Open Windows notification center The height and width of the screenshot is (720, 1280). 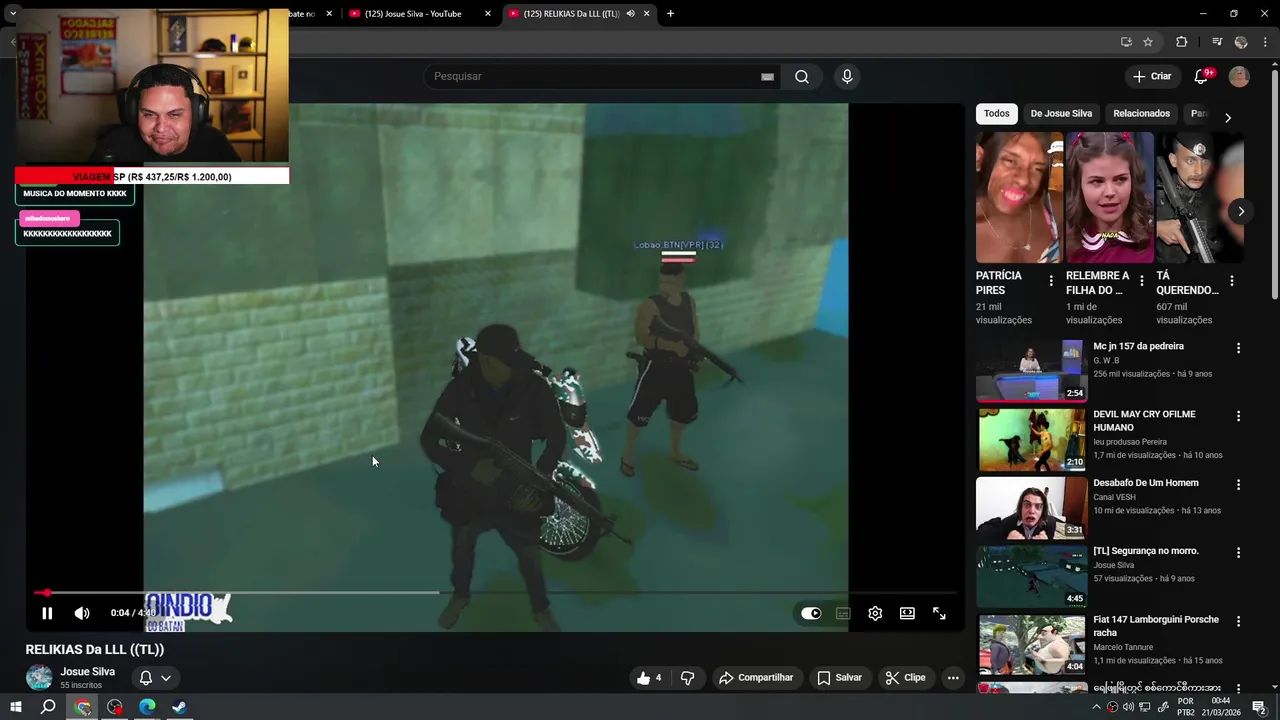(x=1260, y=707)
